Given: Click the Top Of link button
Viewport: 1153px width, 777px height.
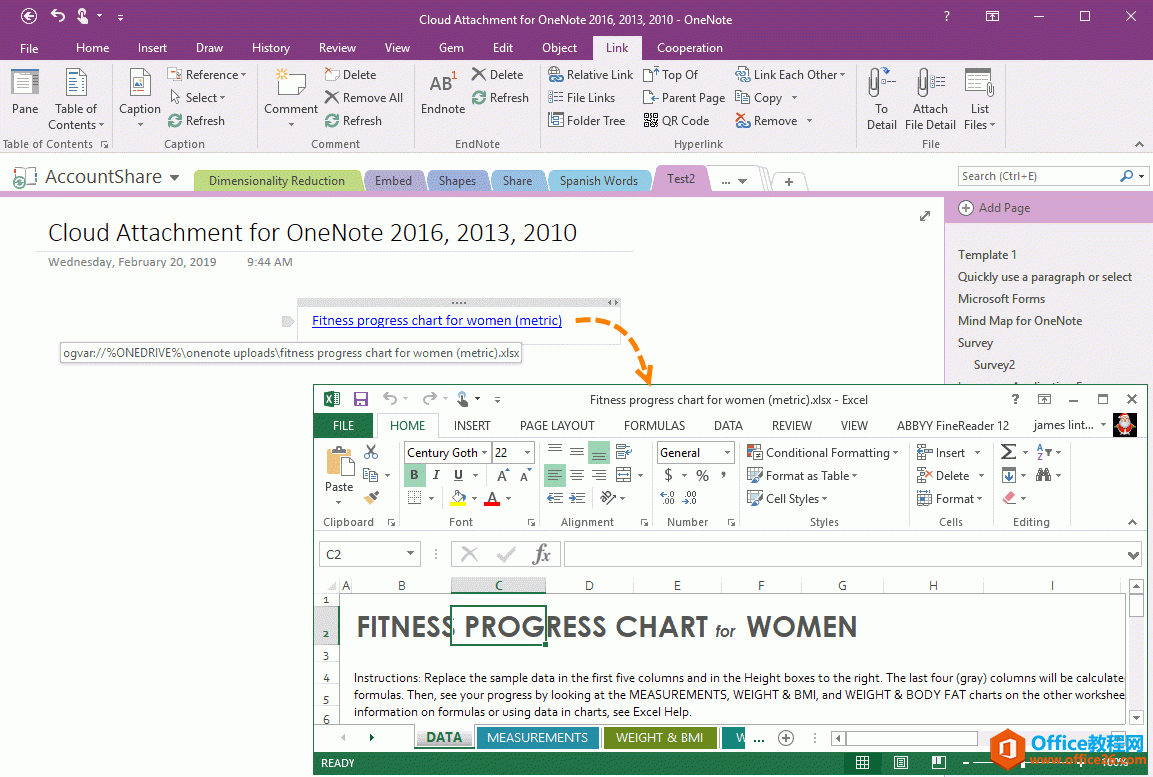Looking at the screenshot, I should (x=670, y=75).
